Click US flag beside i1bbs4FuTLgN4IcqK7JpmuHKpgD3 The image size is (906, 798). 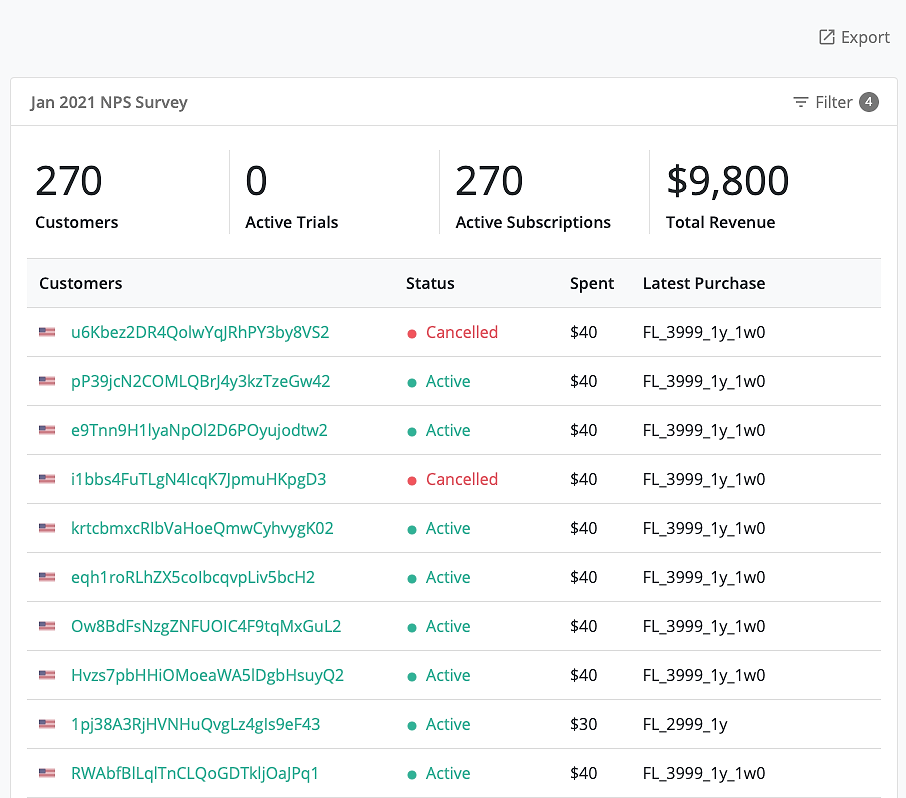(x=47, y=480)
